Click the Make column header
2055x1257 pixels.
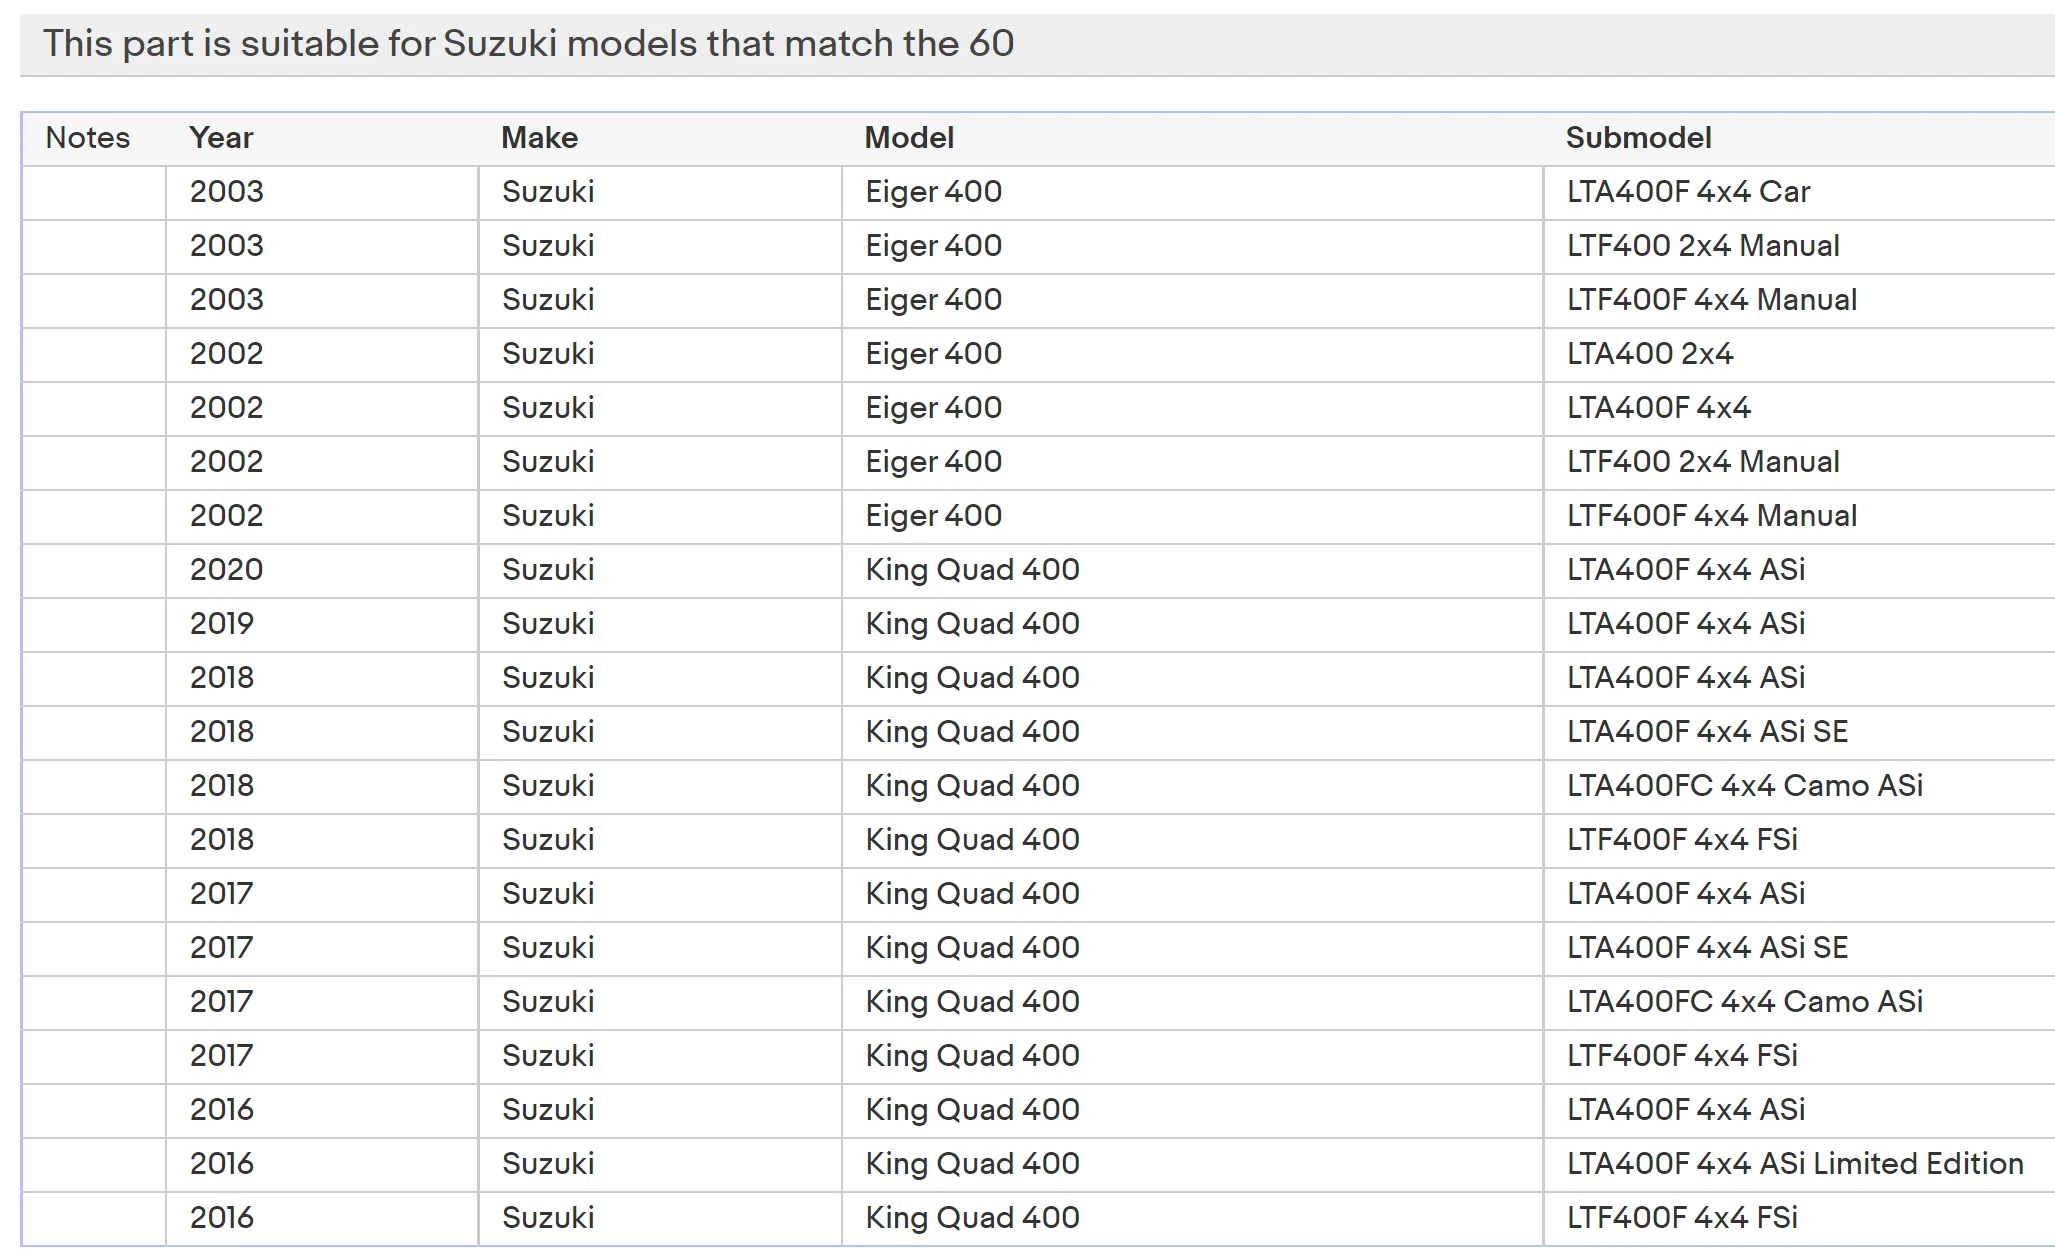(x=539, y=138)
